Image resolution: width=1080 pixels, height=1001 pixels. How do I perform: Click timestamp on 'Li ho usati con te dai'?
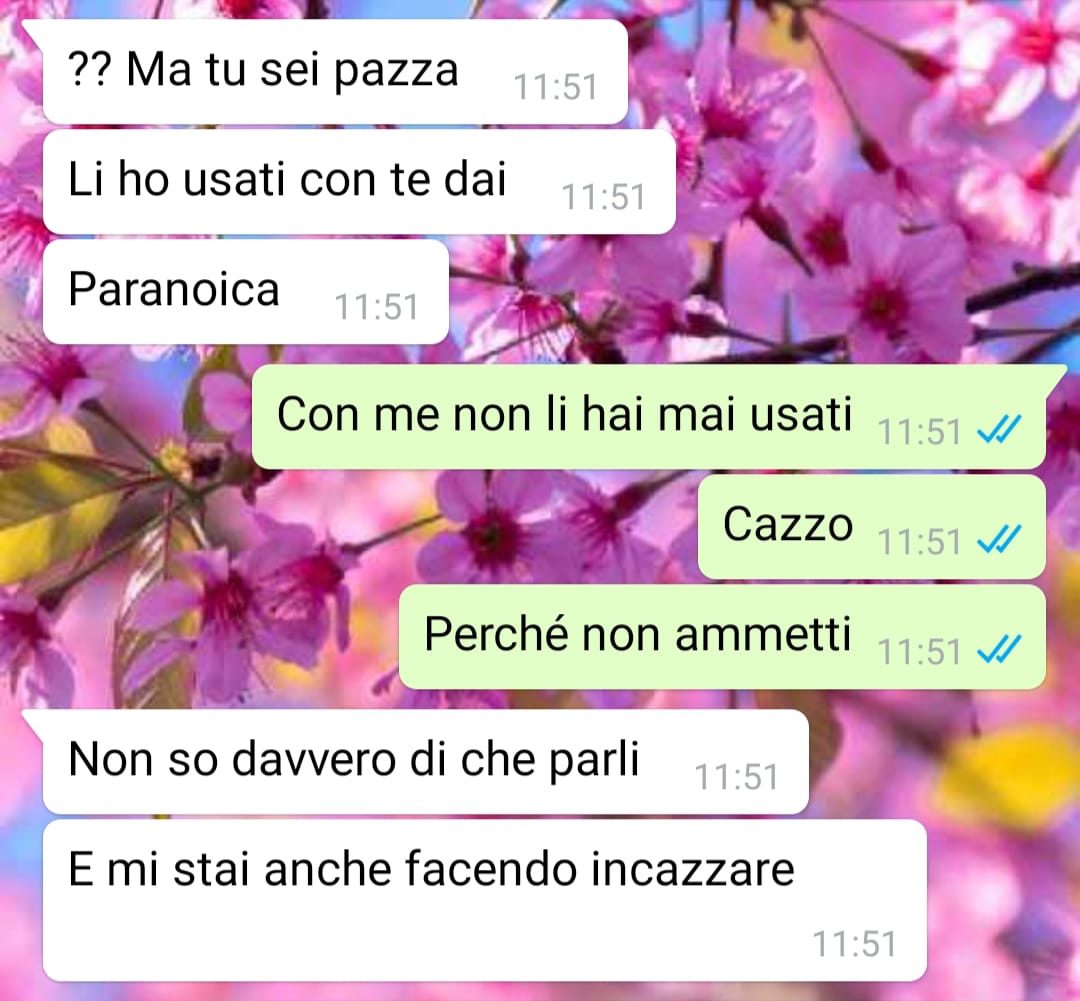[x=603, y=198]
